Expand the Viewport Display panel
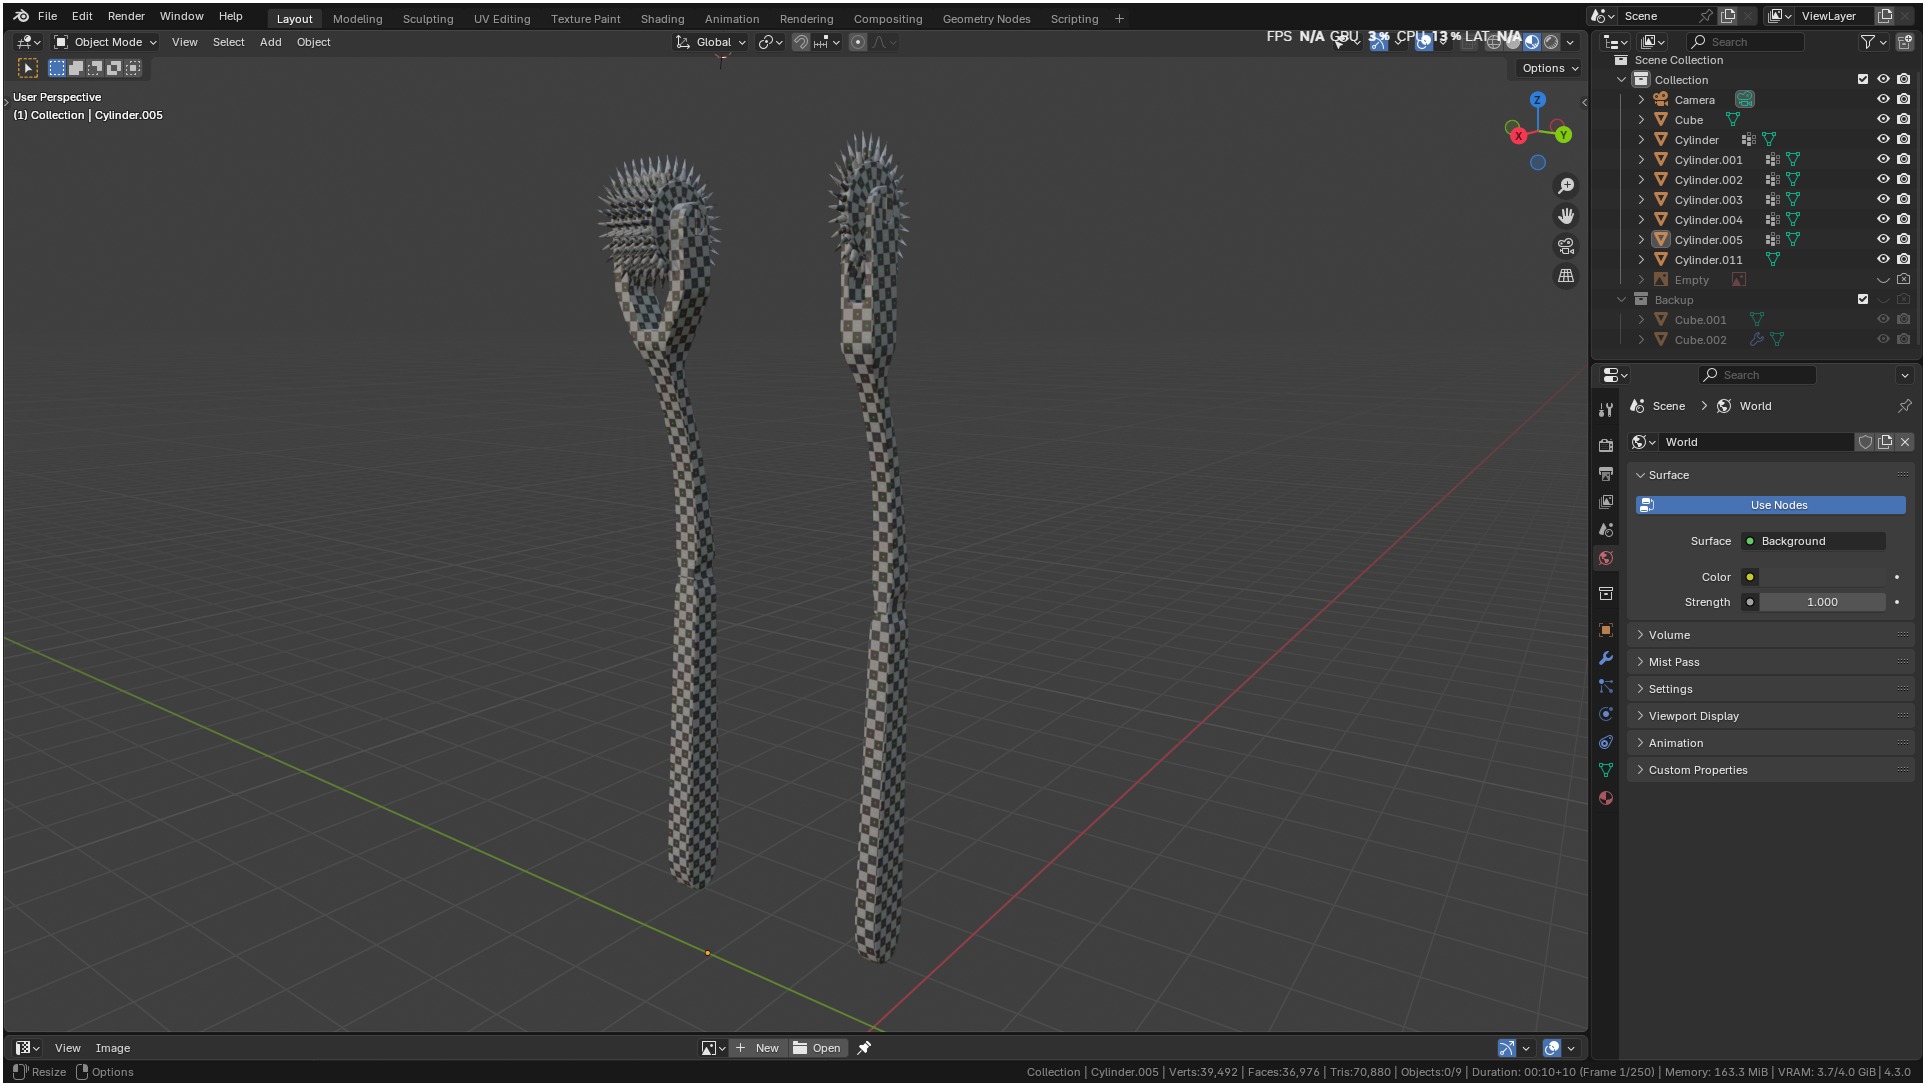The image size is (1926, 1086). pyautogui.click(x=1693, y=717)
